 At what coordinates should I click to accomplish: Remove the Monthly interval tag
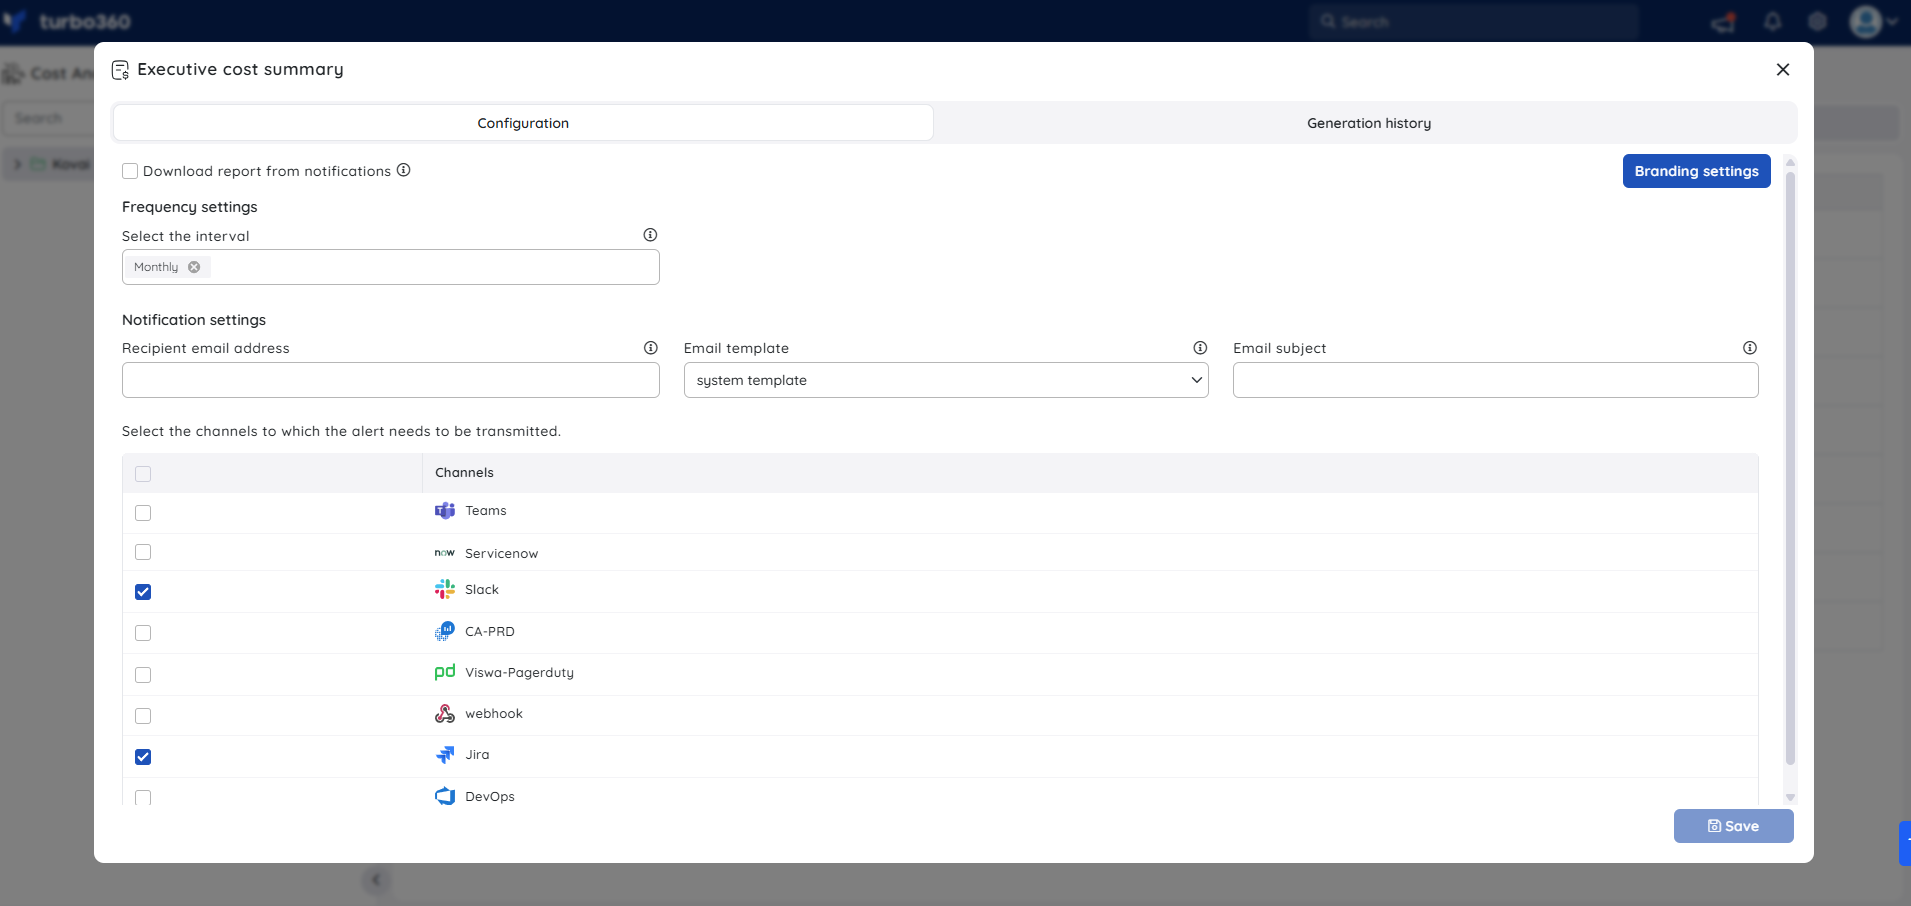(194, 267)
